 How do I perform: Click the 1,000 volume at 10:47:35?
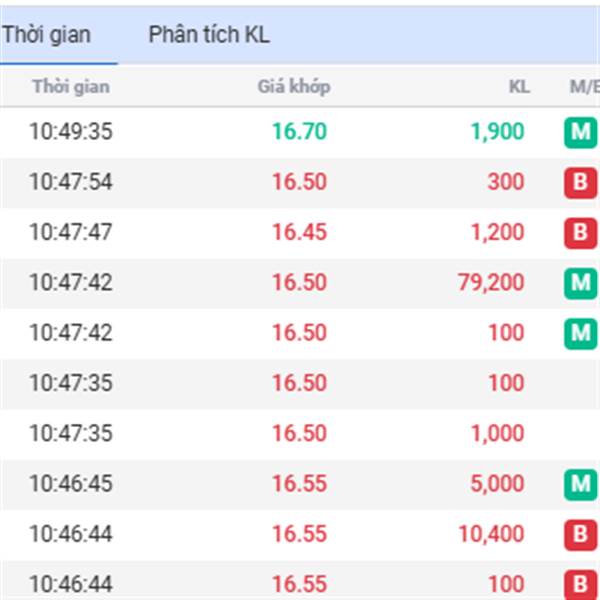[498, 433]
